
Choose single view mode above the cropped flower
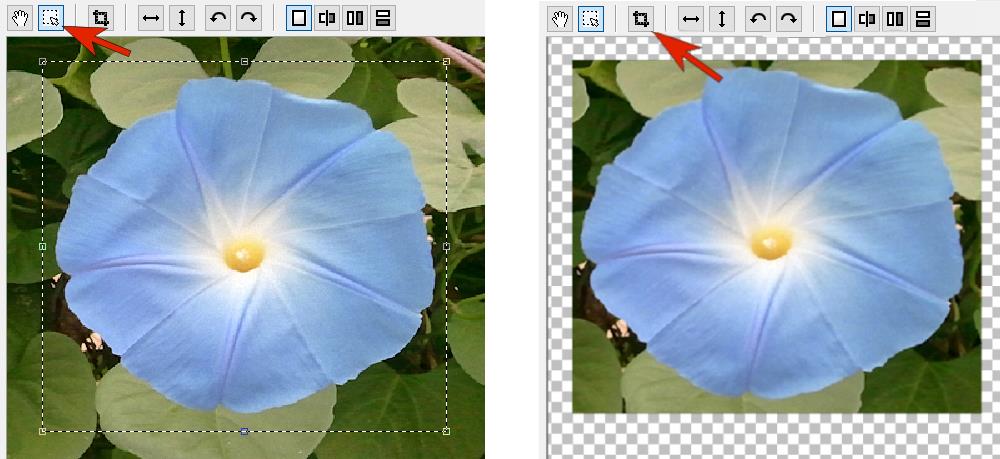[839, 19]
